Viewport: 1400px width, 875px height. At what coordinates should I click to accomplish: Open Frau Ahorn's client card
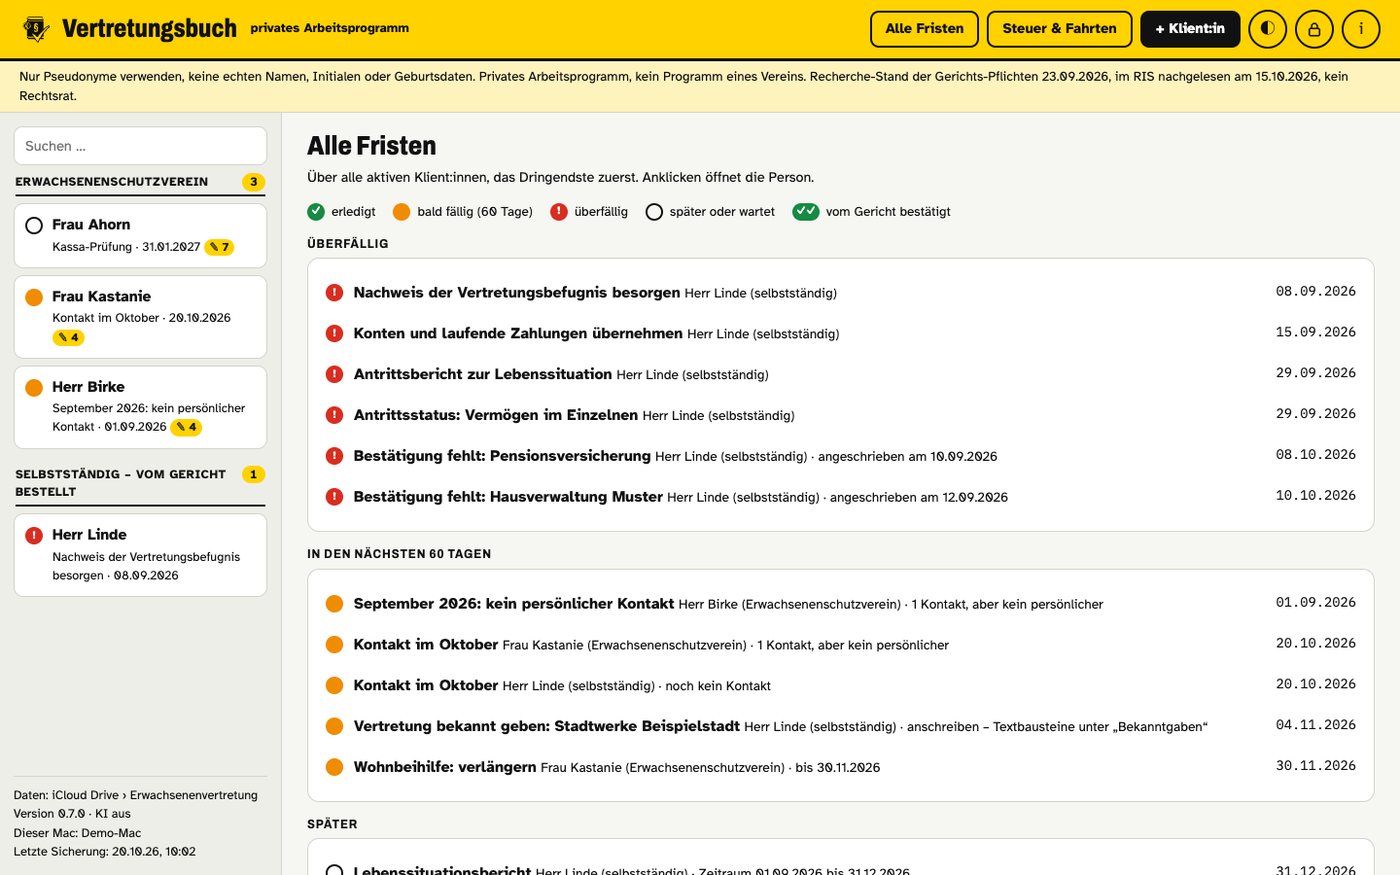[140, 236]
